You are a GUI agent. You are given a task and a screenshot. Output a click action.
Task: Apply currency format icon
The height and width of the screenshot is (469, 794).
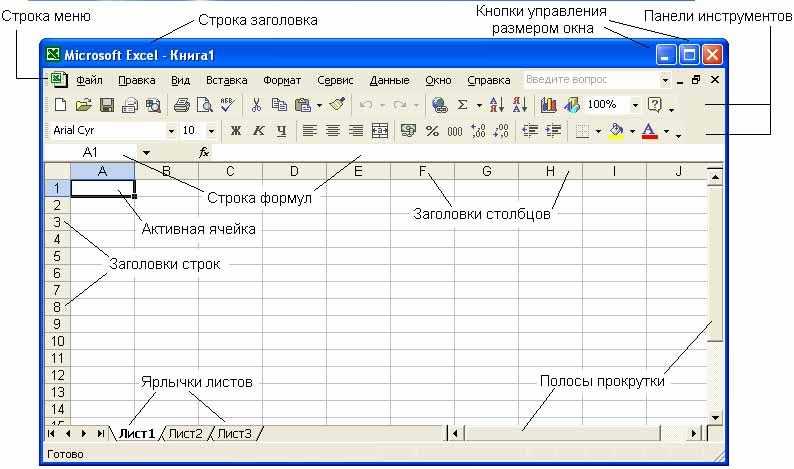pos(408,131)
